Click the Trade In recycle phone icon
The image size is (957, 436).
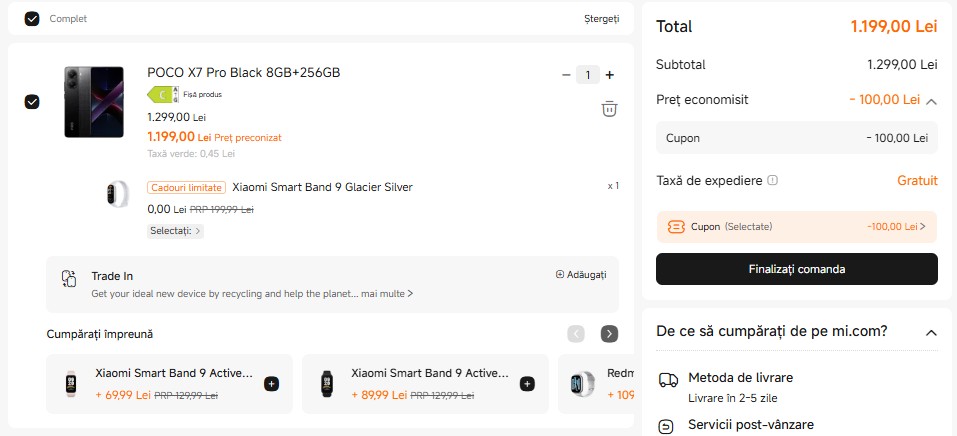(x=69, y=278)
